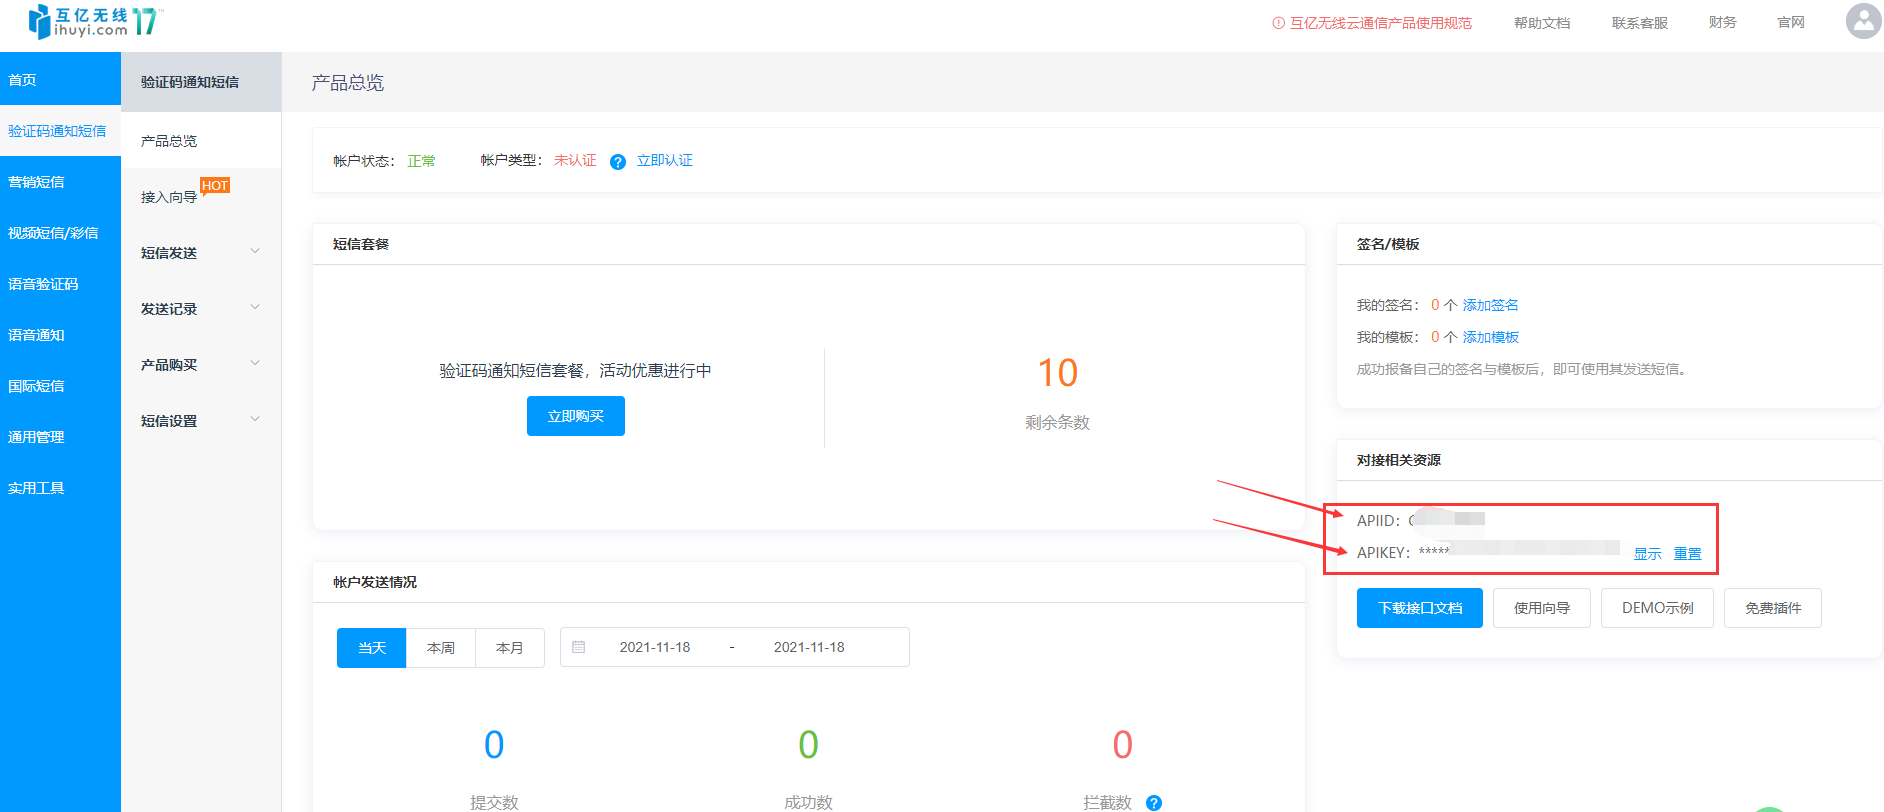The width and height of the screenshot is (1884, 812).
Task: Switch to 本月 tab
Action: [510, 648]
